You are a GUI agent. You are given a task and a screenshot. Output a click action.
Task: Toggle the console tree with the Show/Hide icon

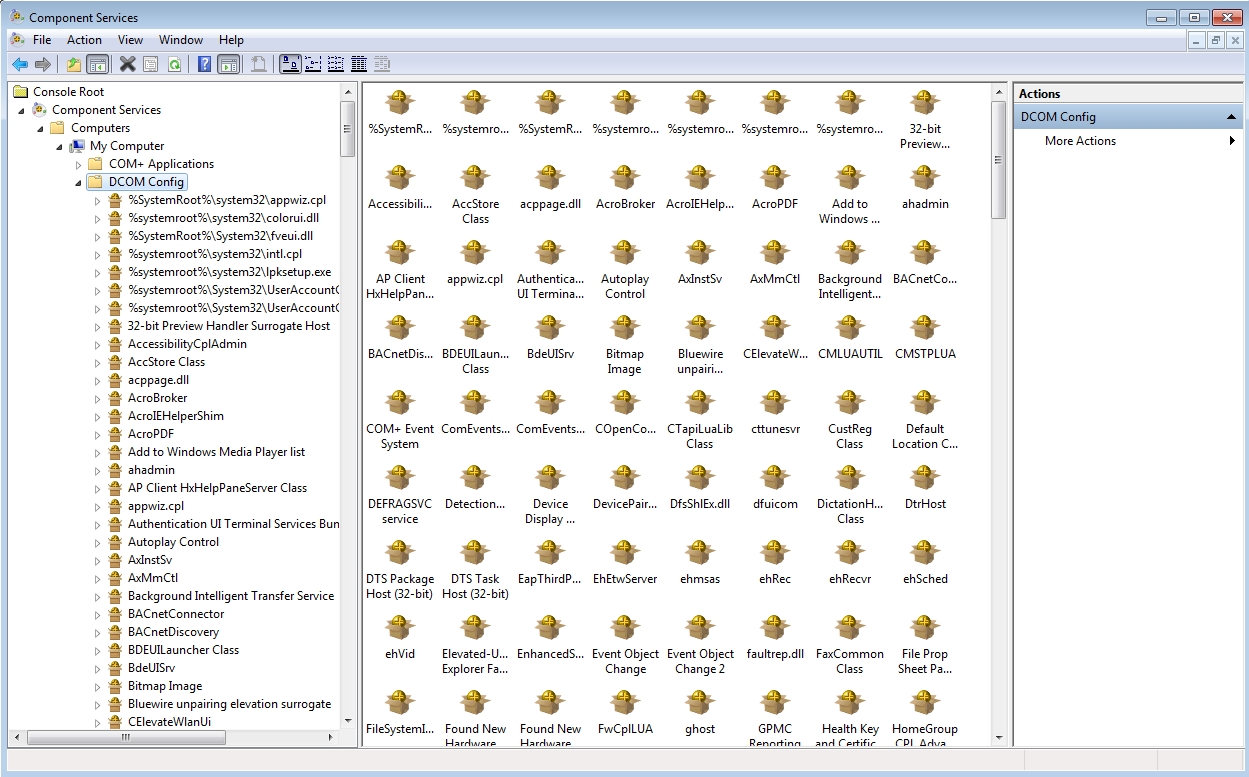point(97,63)
